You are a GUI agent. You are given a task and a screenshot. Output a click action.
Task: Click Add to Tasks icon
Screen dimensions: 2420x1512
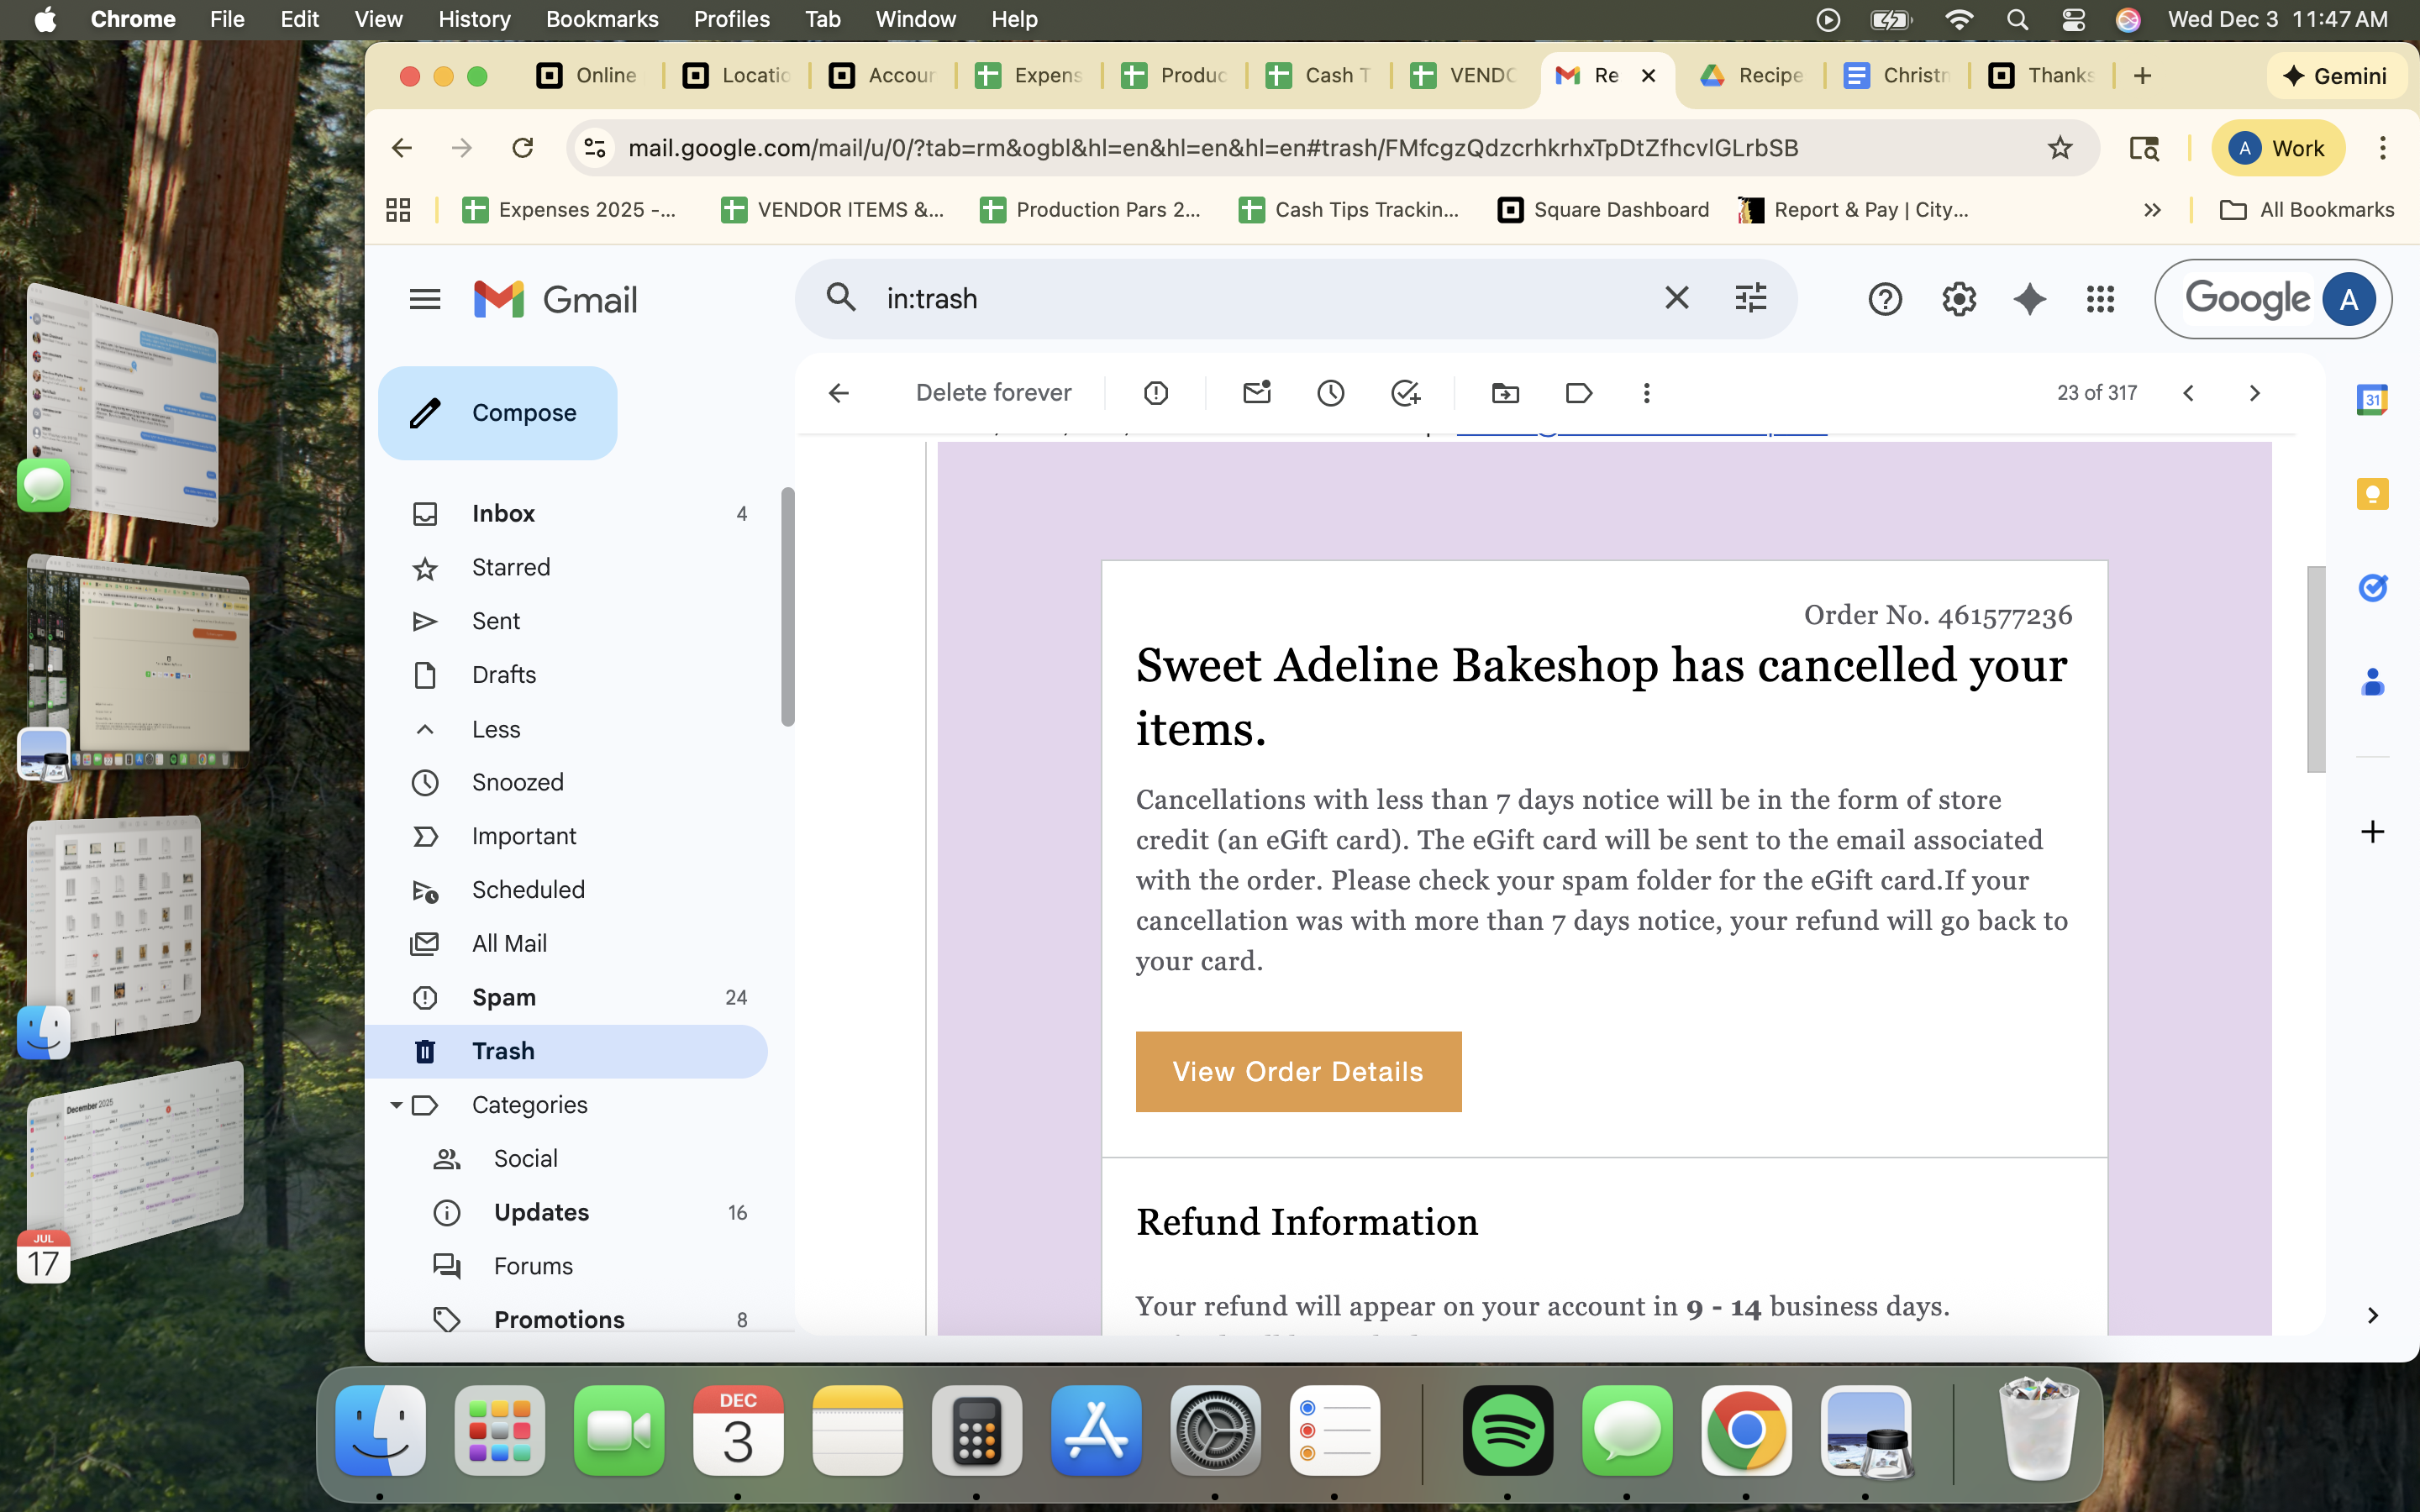click(1405, 393)
